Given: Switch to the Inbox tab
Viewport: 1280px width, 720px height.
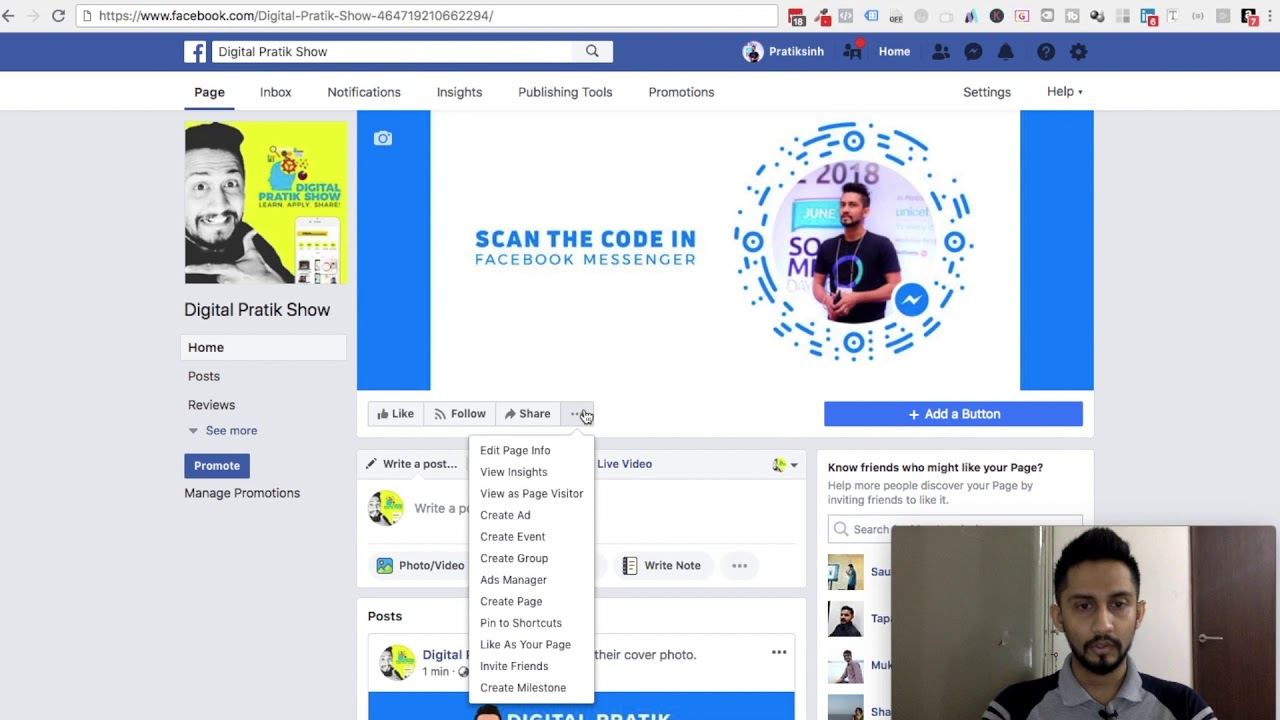Looking at the screenshot, I should pos(276,92).
